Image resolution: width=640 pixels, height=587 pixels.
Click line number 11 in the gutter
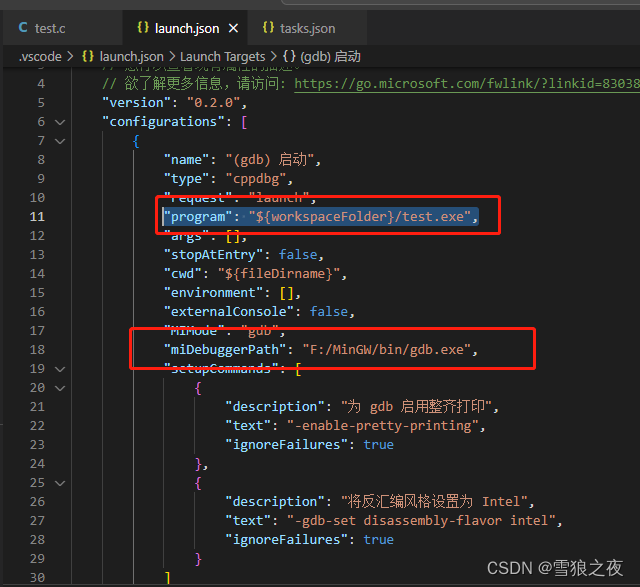37,217
